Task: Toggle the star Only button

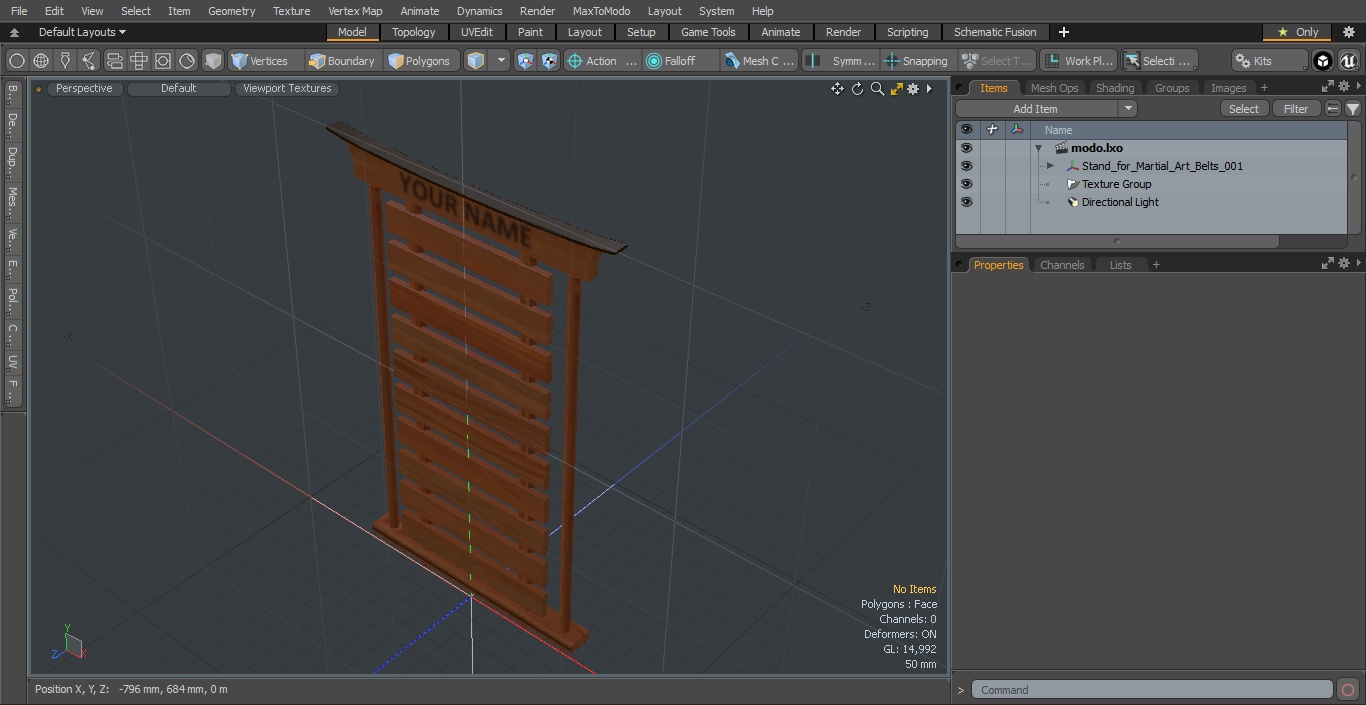Action: tap(1297, 32)
